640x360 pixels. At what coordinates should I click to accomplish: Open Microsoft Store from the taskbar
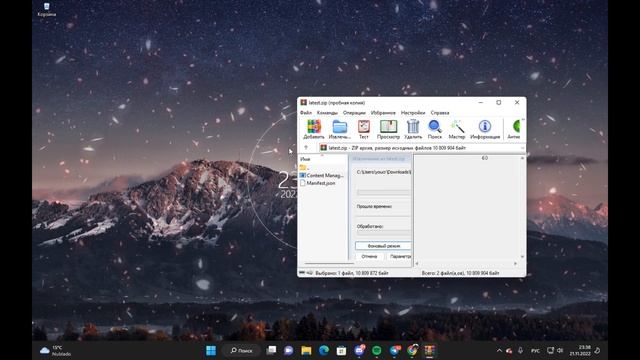pyautogui.click(x=341, y=350)
